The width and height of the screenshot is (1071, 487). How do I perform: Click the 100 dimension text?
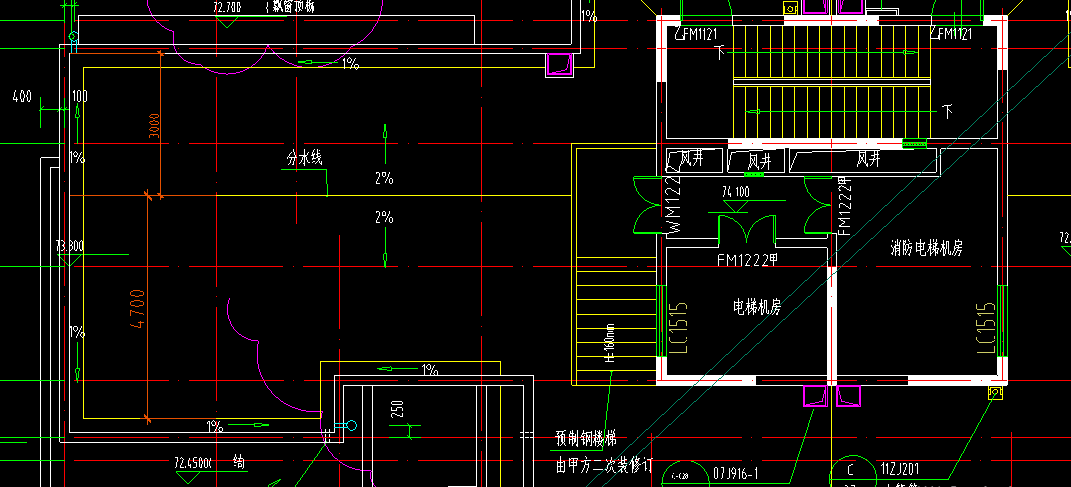[x=79, y=95]
